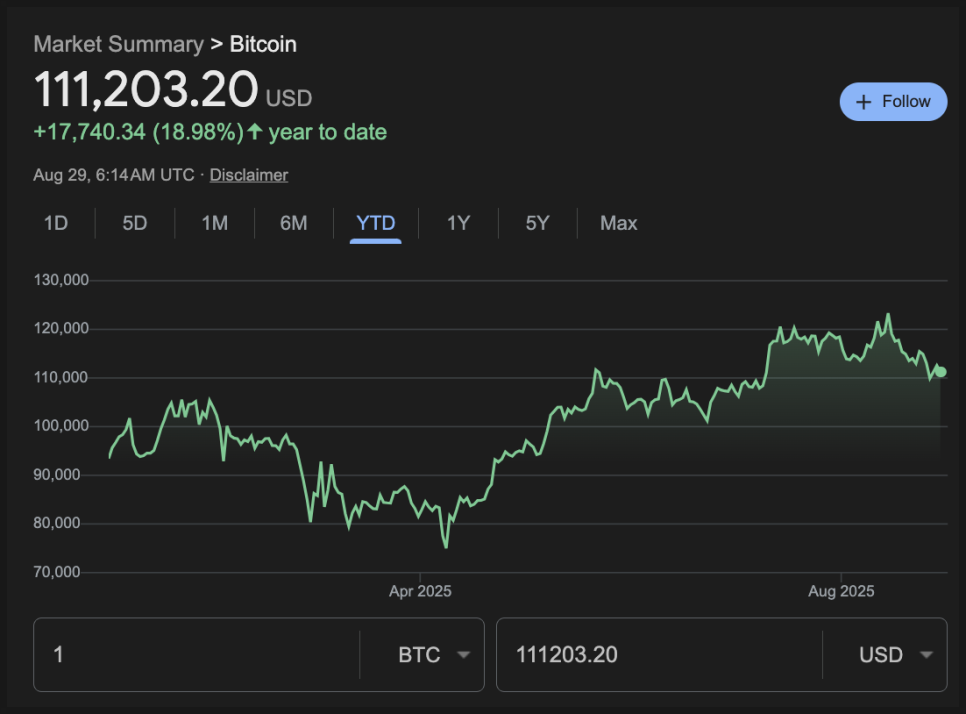The image size is (966, 714).
Task: Show the 6M chart range
Action: point(293,223)
